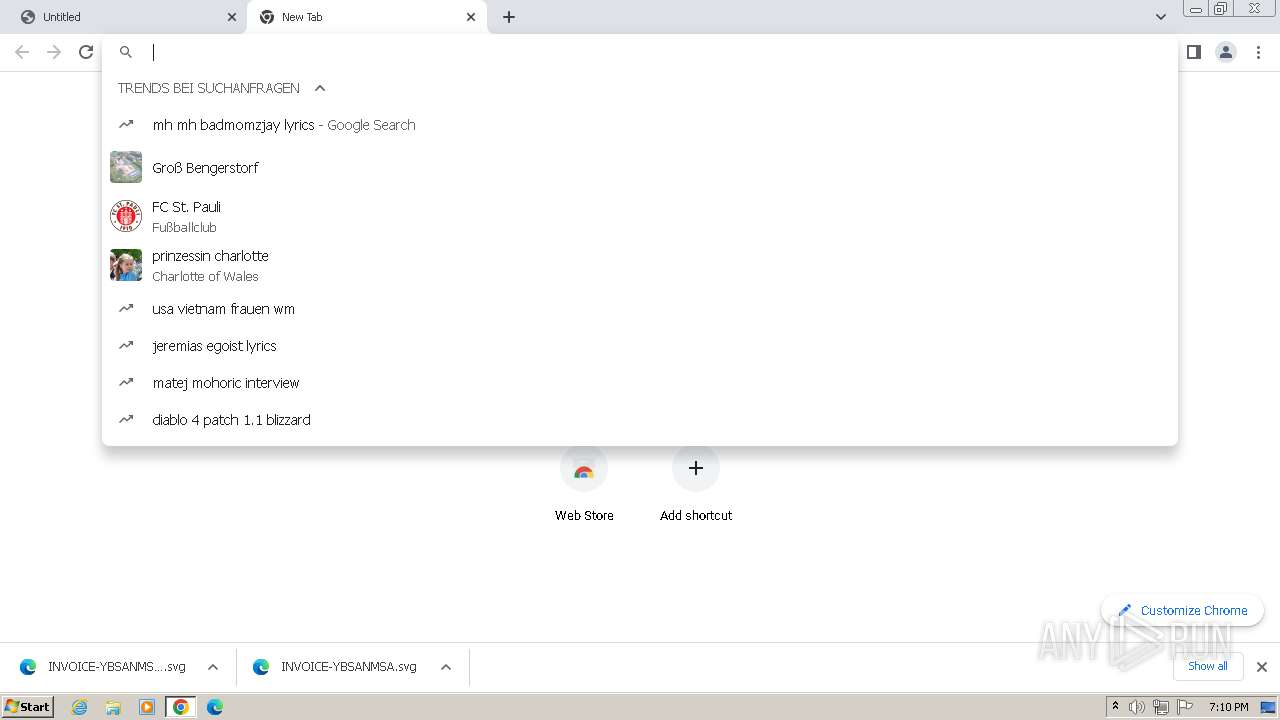1280x720 pixels.
Task: Open the media player taskbar icon
Action: point(147,707)
